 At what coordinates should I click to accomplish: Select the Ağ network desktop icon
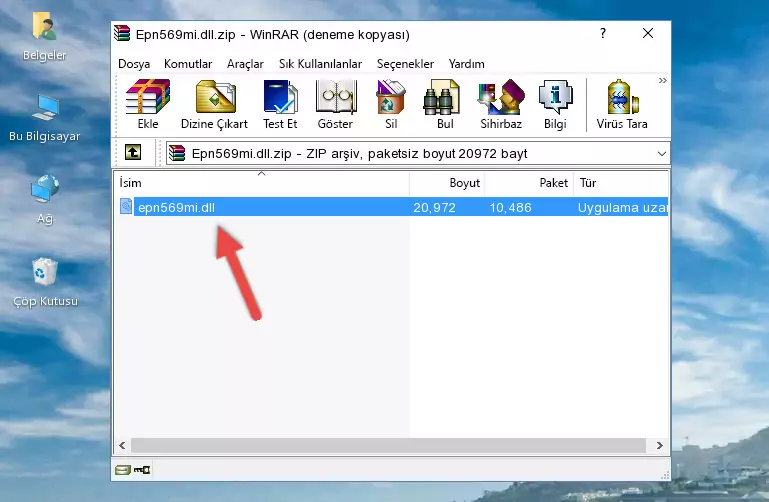[45, 200]
